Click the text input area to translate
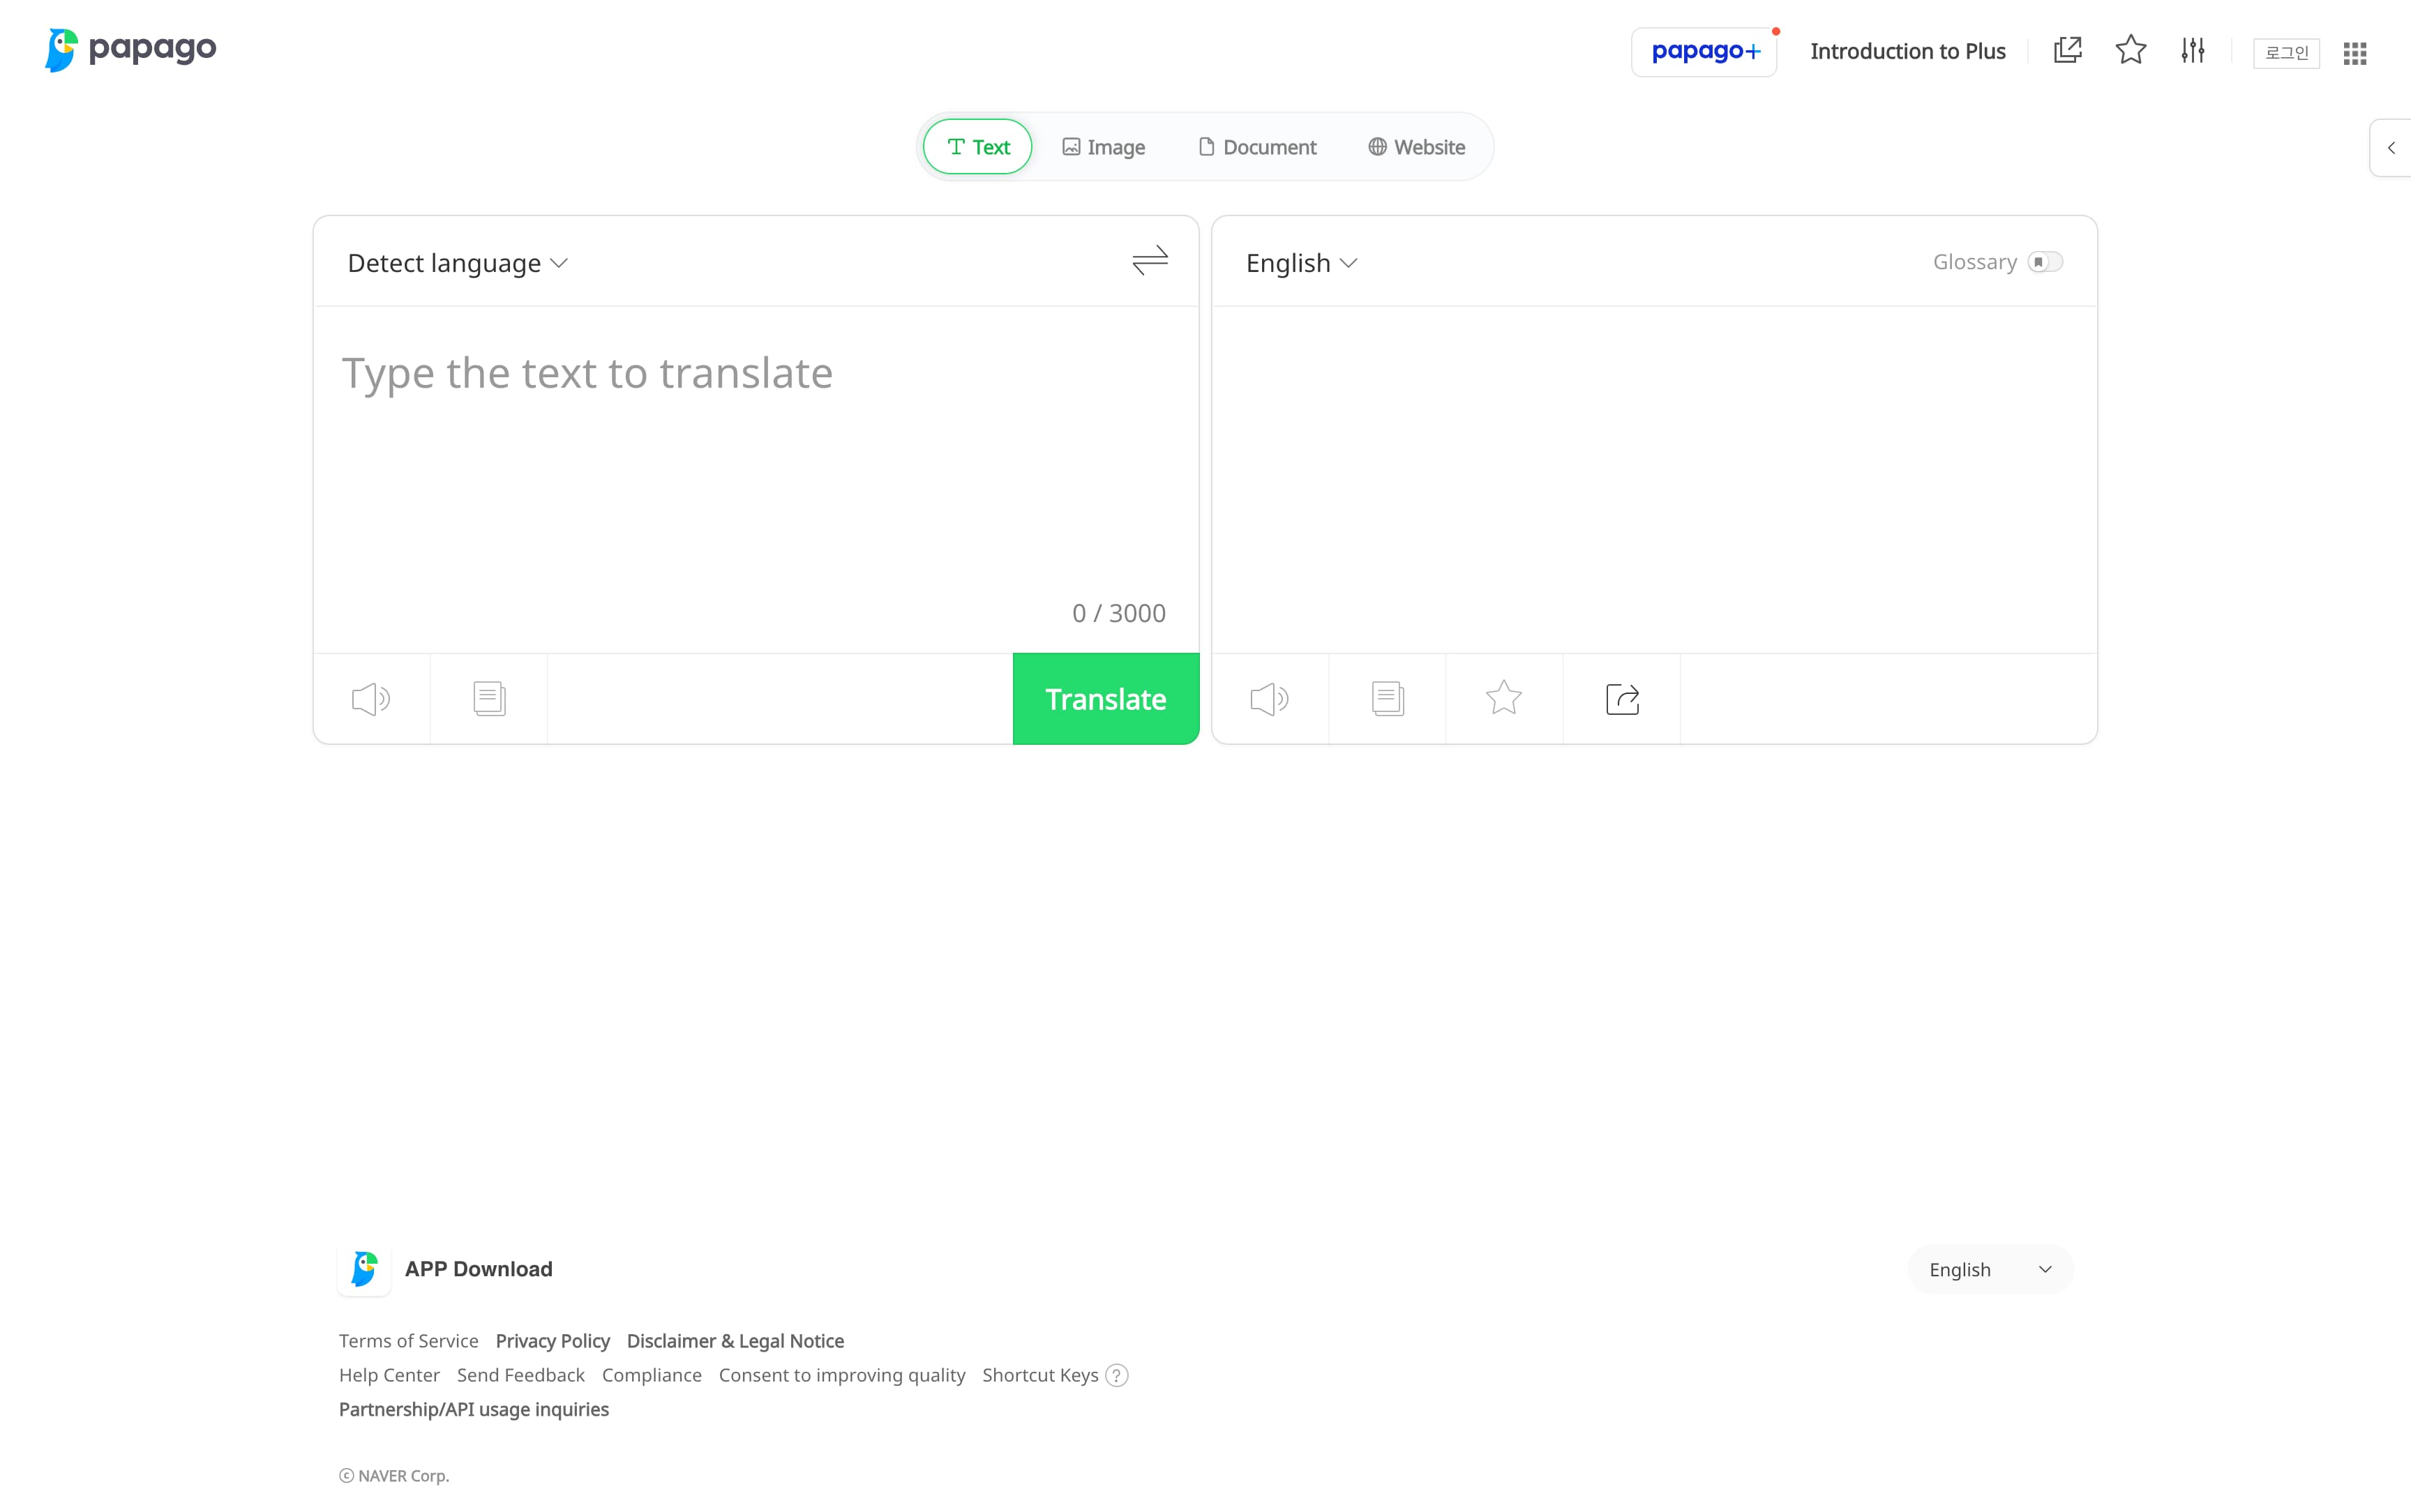Viewport: 2411px width, 1512px height. click(x=755, y=460)
